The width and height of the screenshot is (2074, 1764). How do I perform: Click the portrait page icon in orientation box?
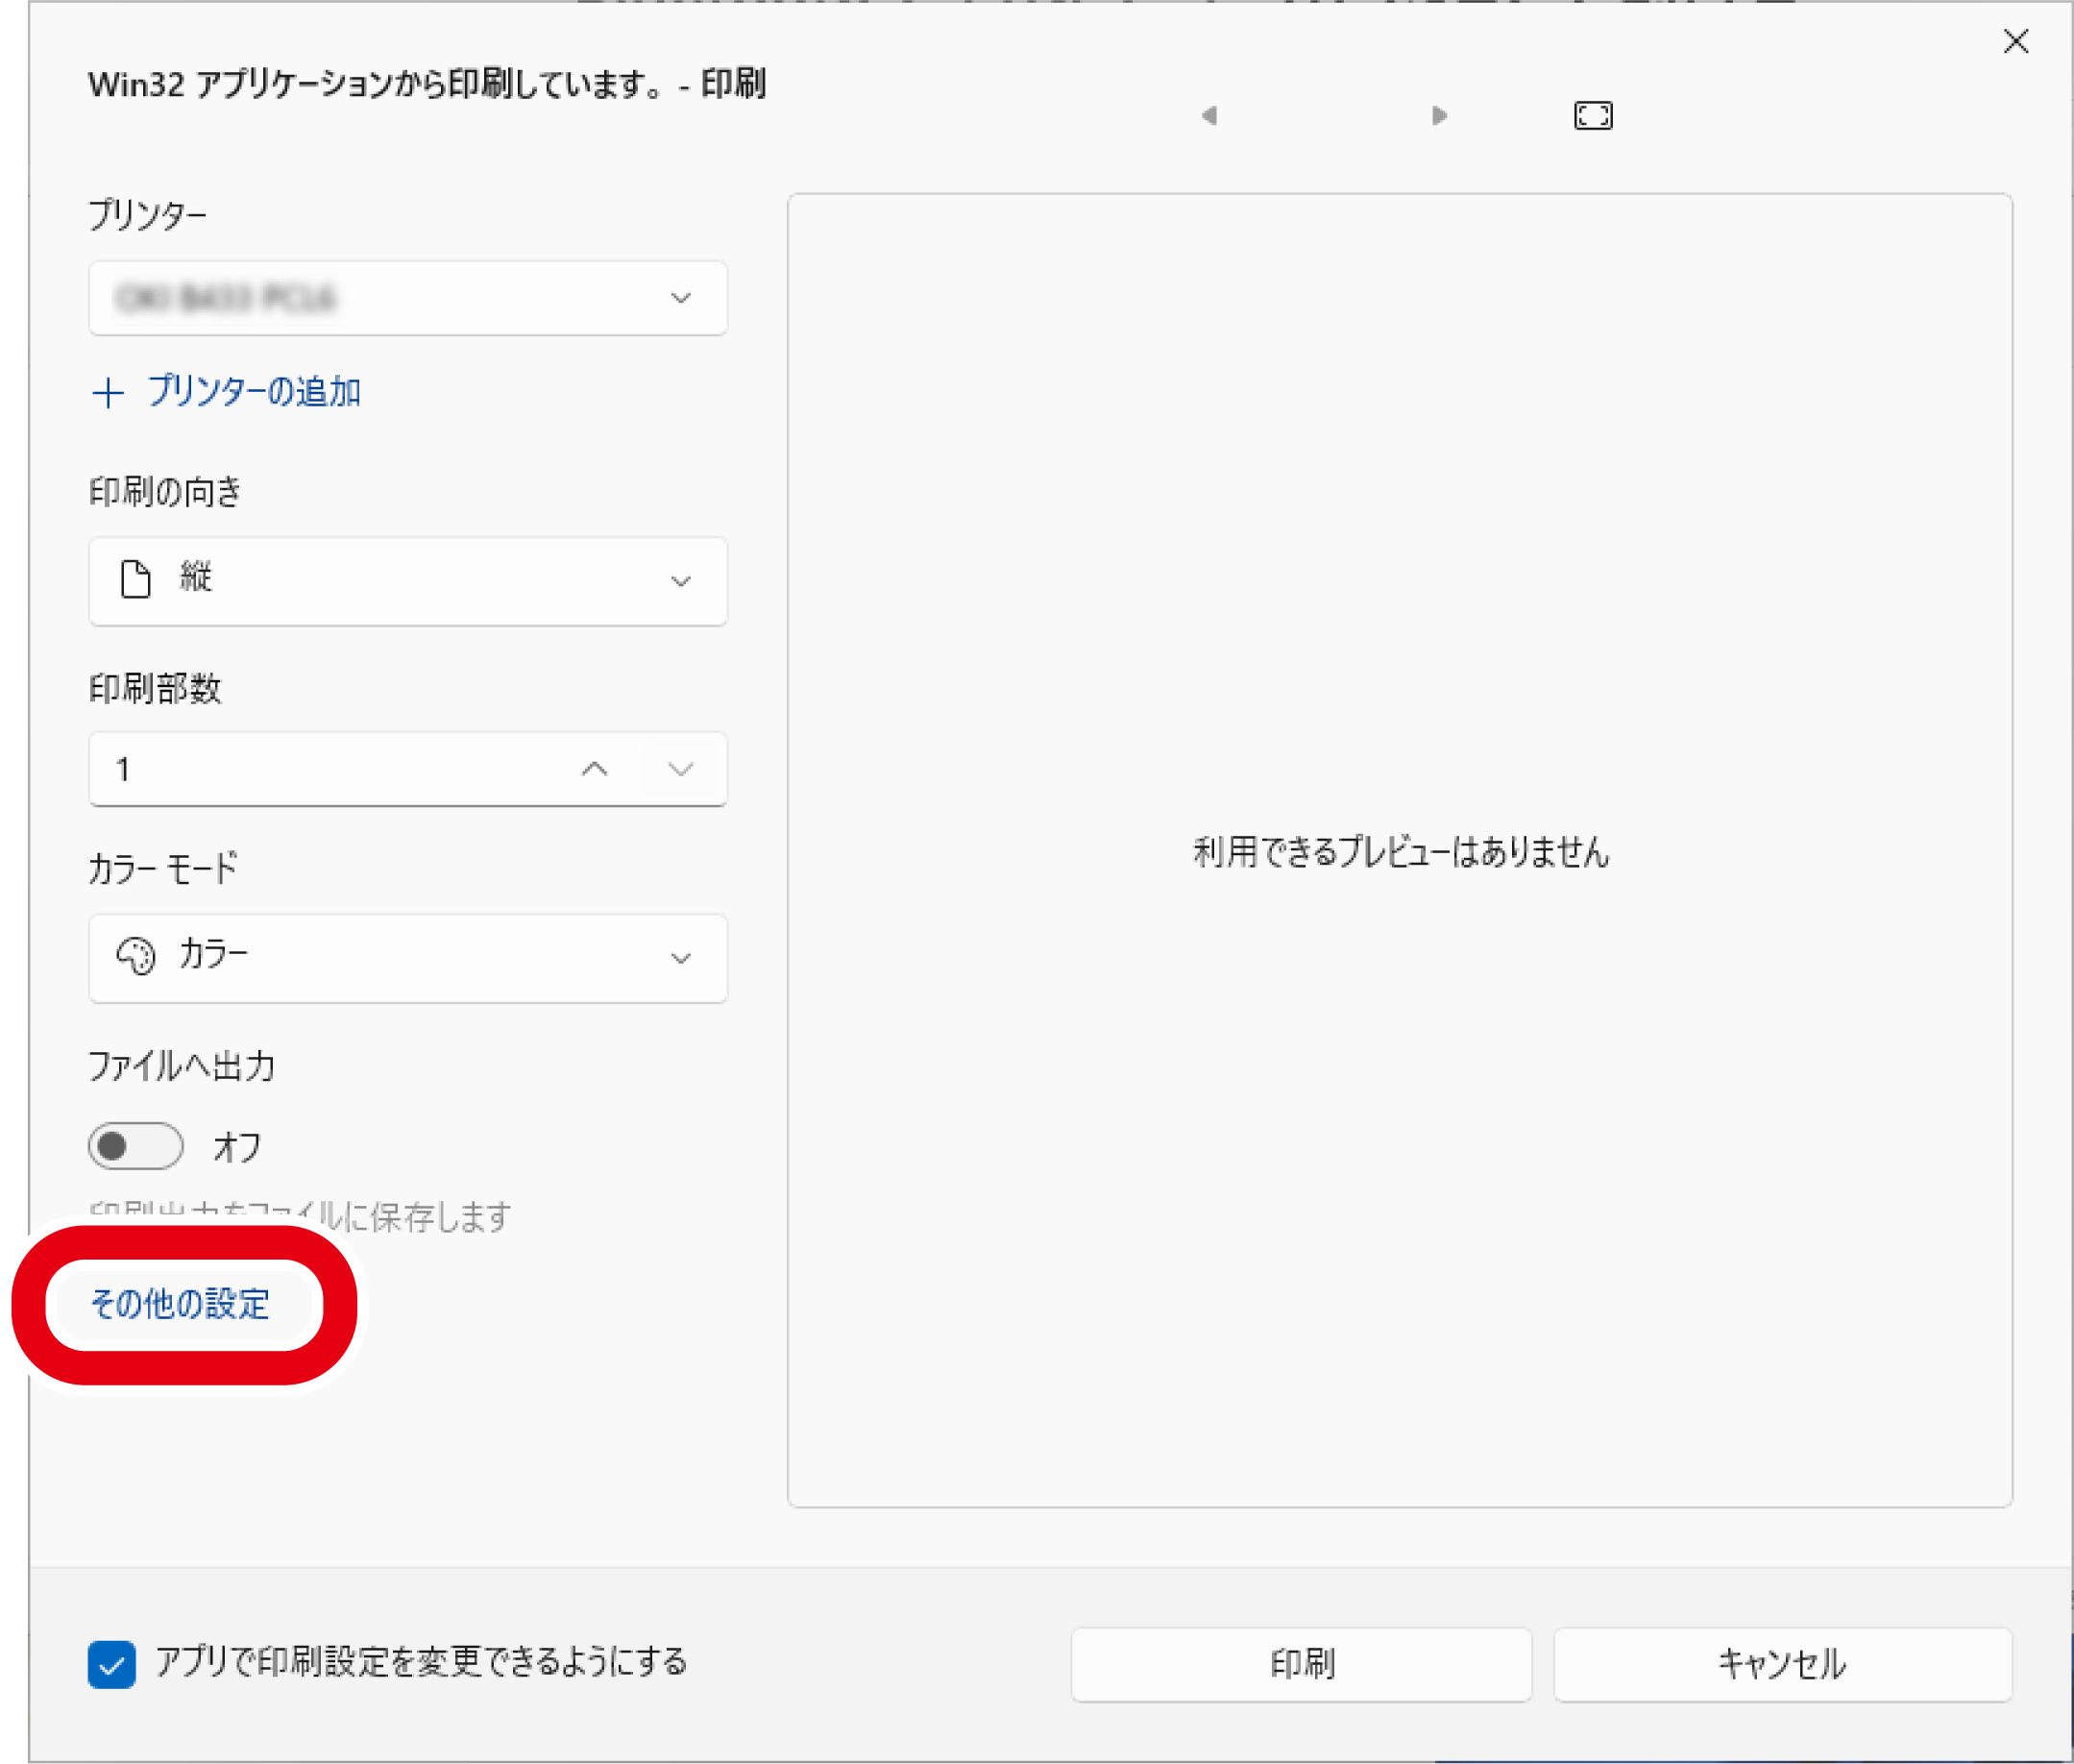pos(136,579)
